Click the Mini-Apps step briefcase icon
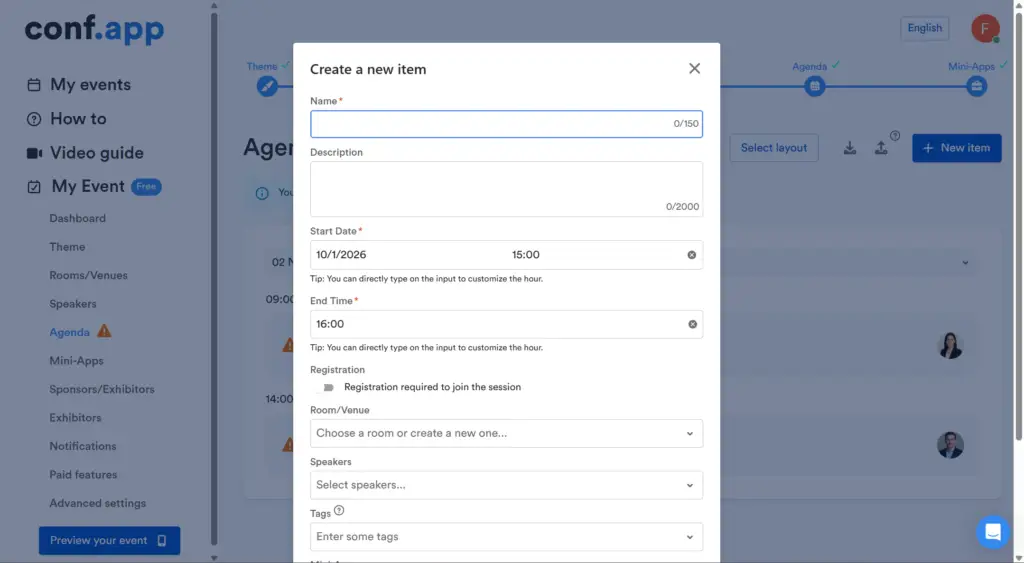 pyautogui.click(x=976, y=86)
